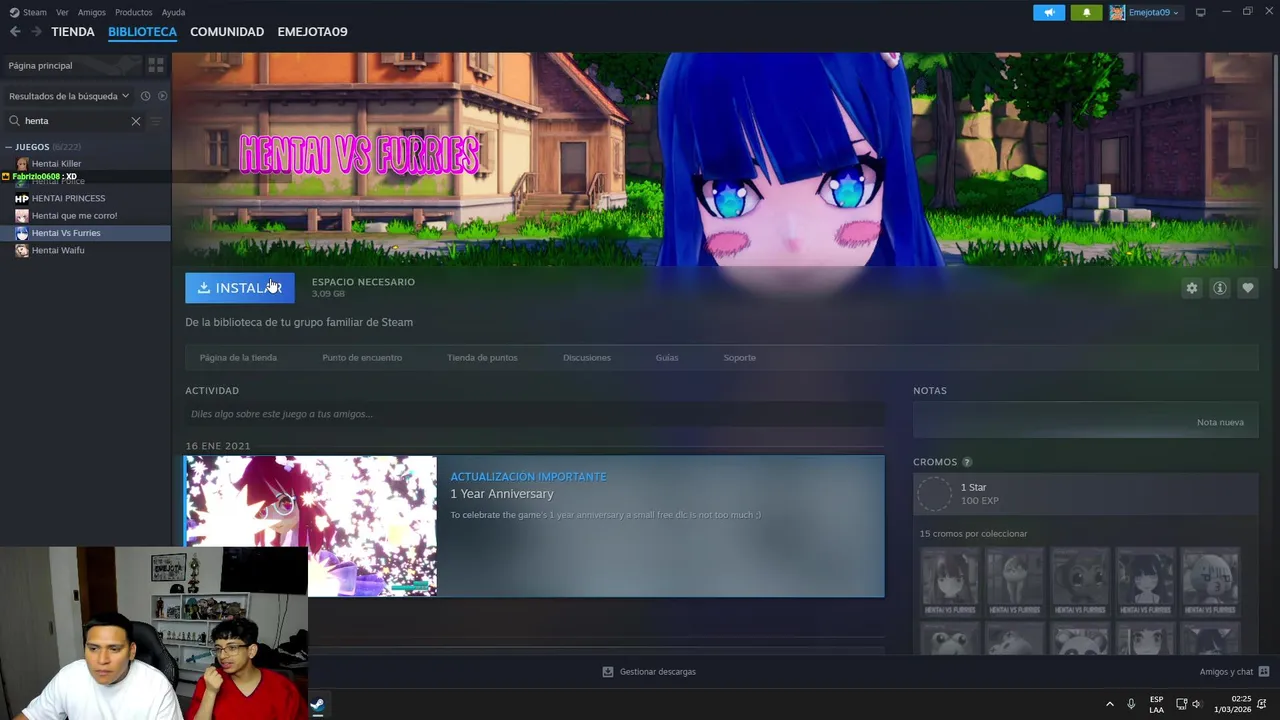The height and width of the screenshot is (720, 1280).
Task: Open Página de la tienda link
Action: [238, 357]
